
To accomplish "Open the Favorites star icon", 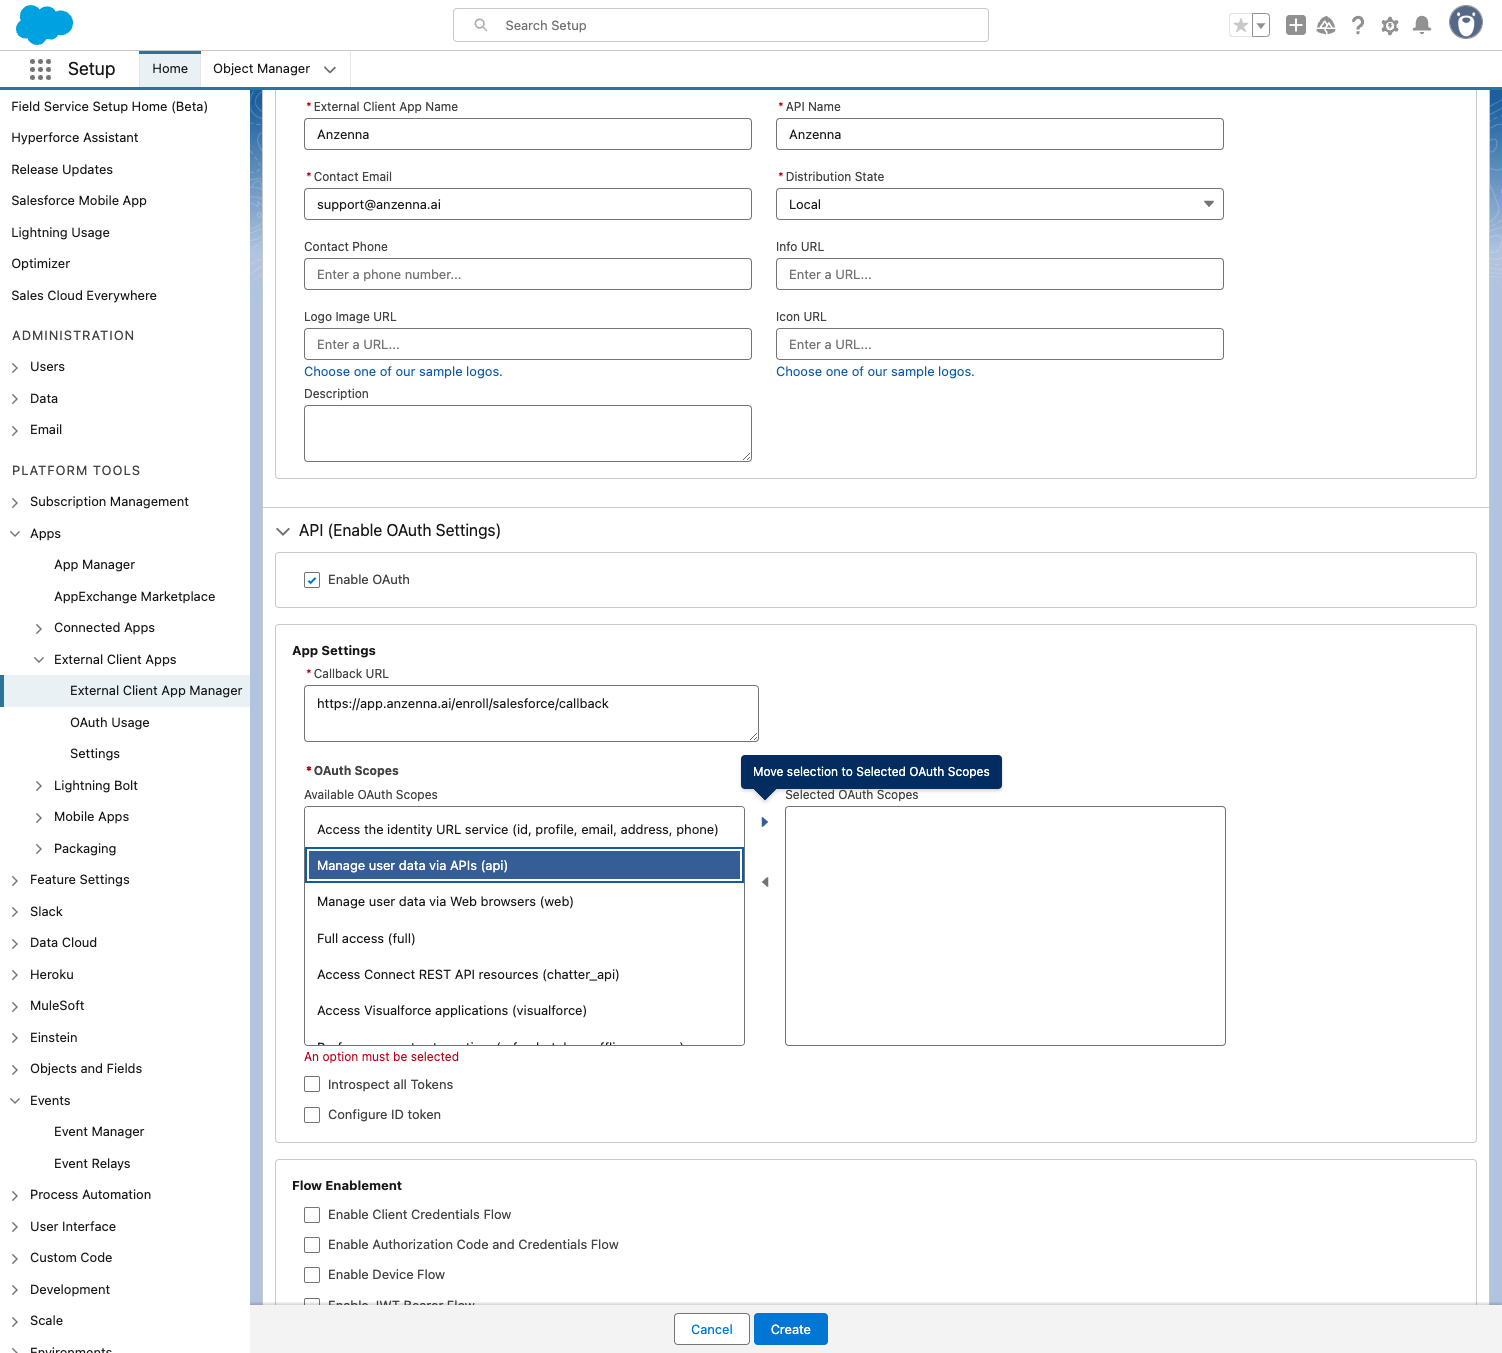I will click(x=1240, y=26).
